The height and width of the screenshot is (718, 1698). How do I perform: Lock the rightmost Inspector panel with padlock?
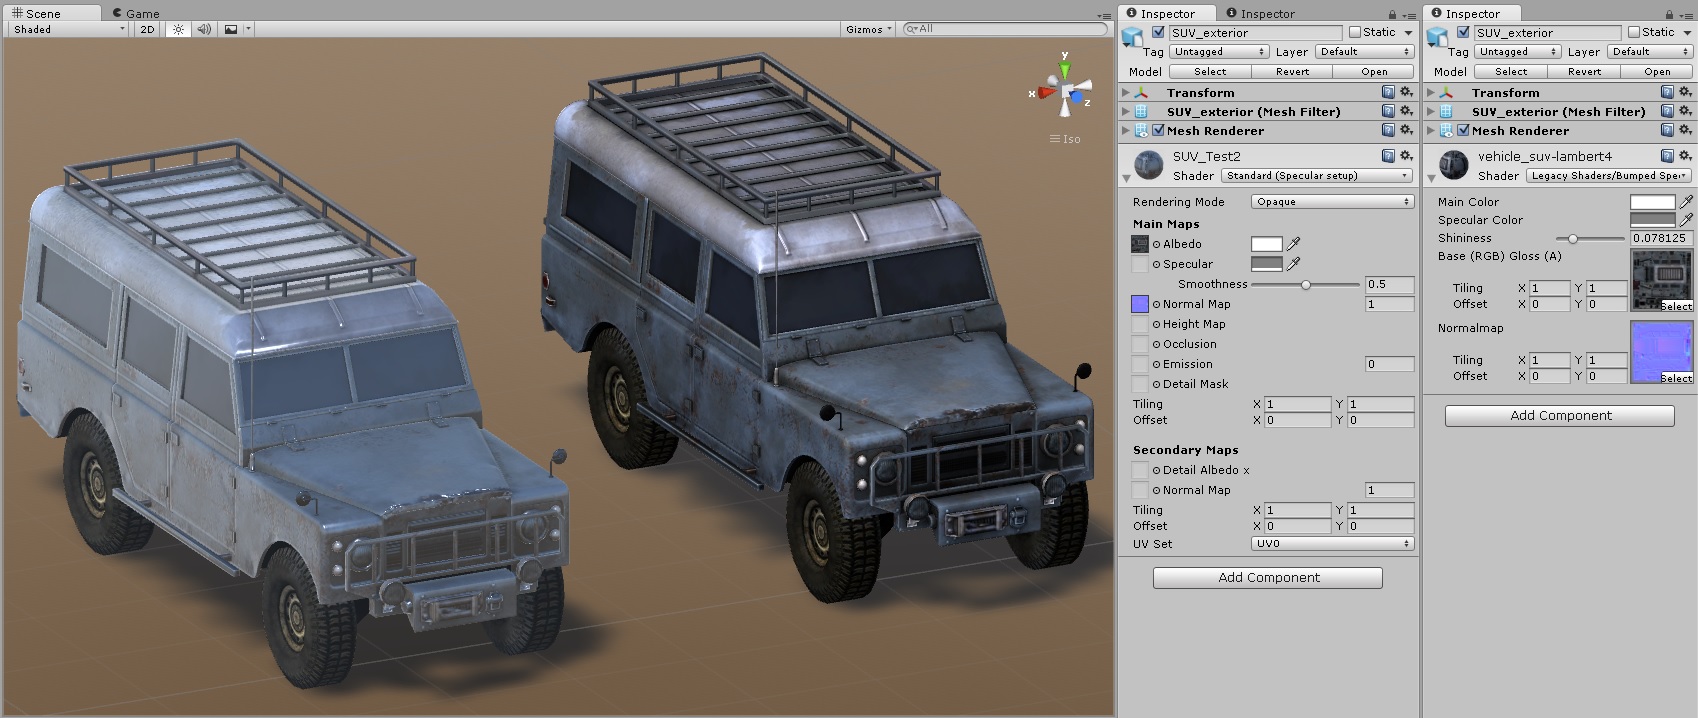click(x=1669, y=14)
